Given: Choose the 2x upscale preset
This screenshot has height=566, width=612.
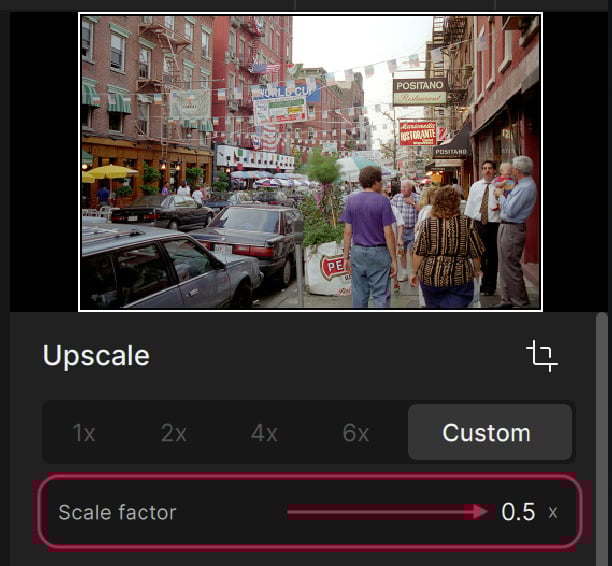Looking at the screenshot, I should [174, 433].
